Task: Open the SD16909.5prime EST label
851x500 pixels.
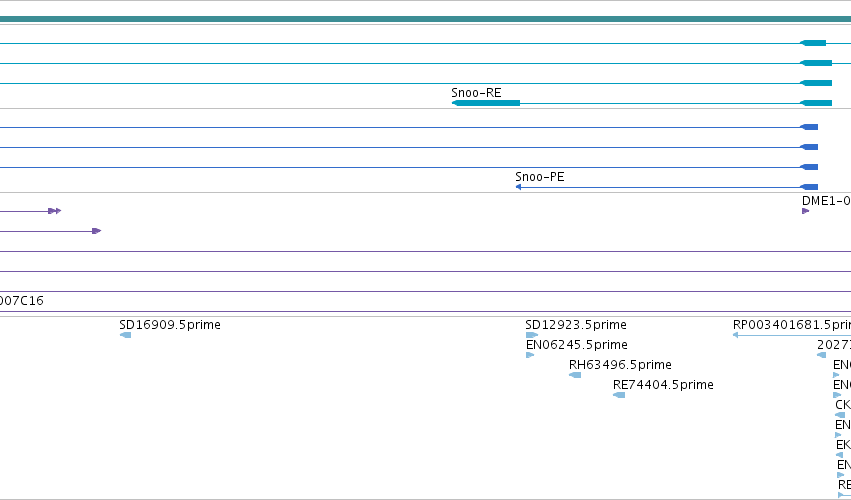Action: click(x=170, y=325)
